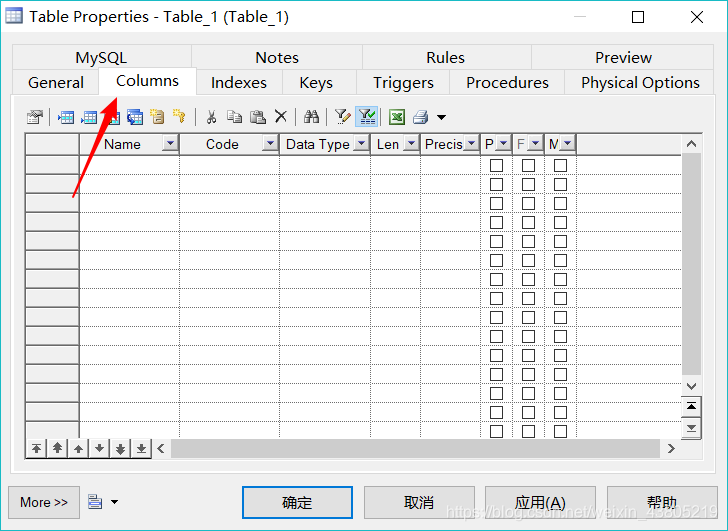Click the first row Name cell
728x531 pixels.
click(130, 165)
